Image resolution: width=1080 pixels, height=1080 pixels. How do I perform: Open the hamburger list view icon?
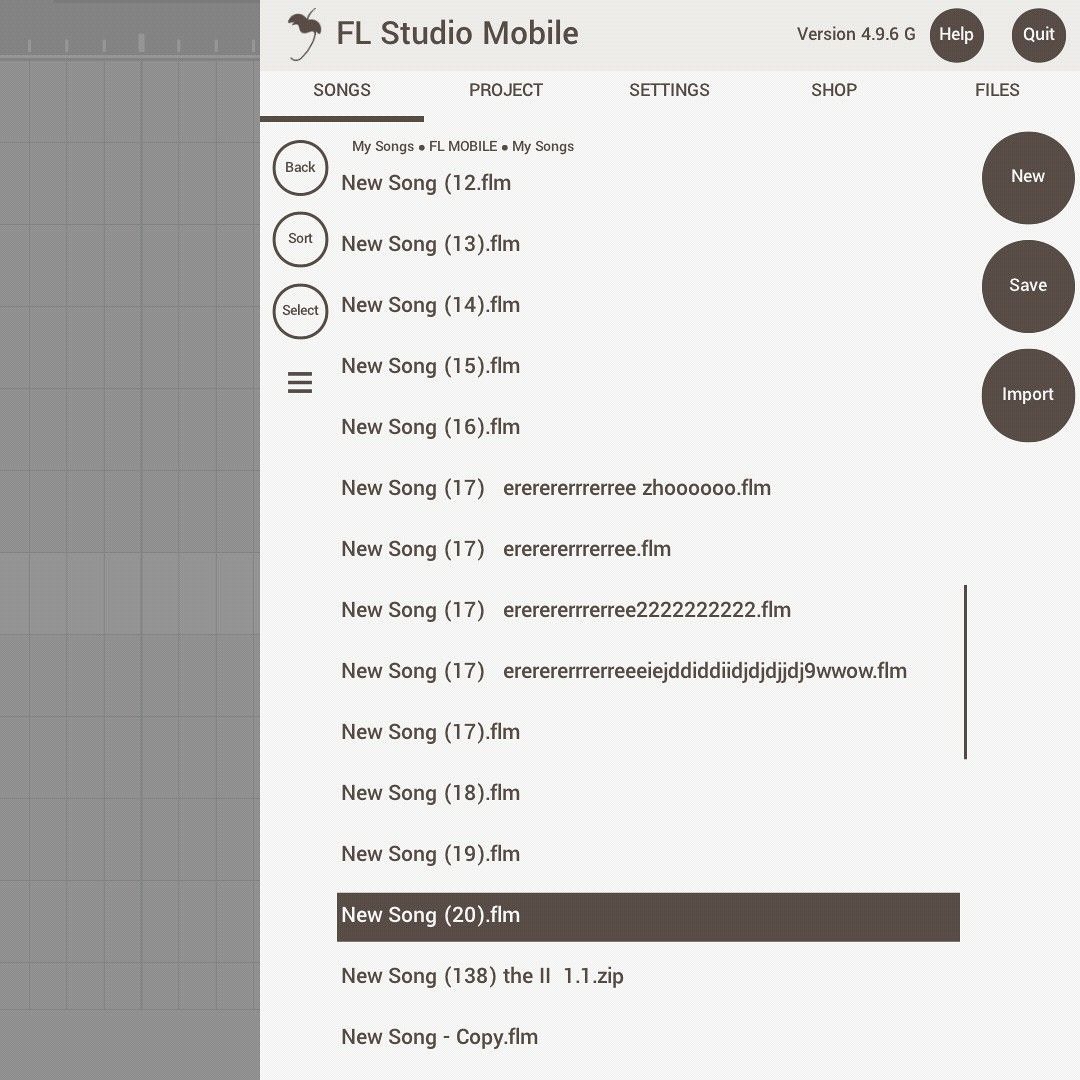click(x=300, y=382)
